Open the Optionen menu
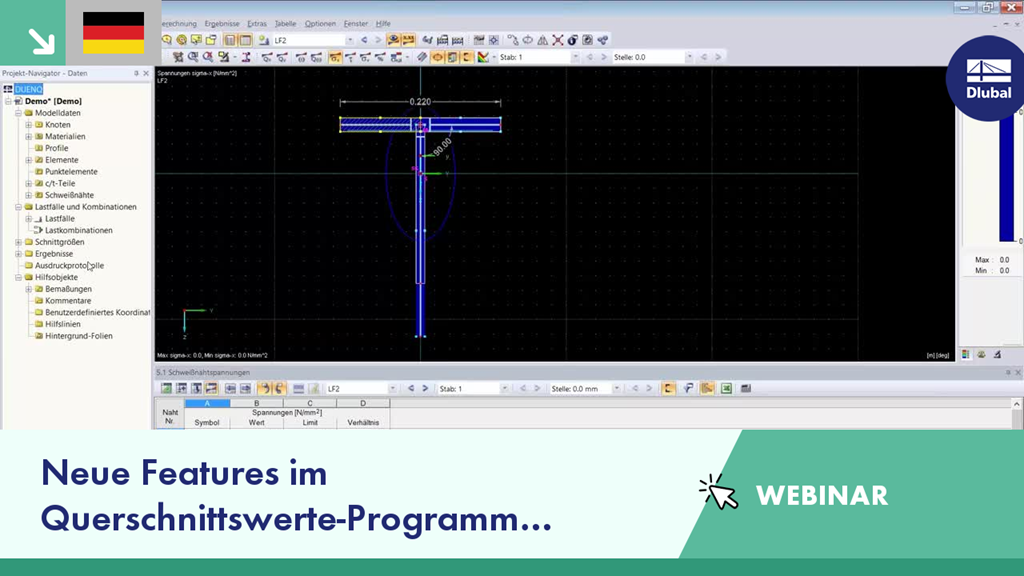Screen dimensions: 1024x576 coord(320,24)
